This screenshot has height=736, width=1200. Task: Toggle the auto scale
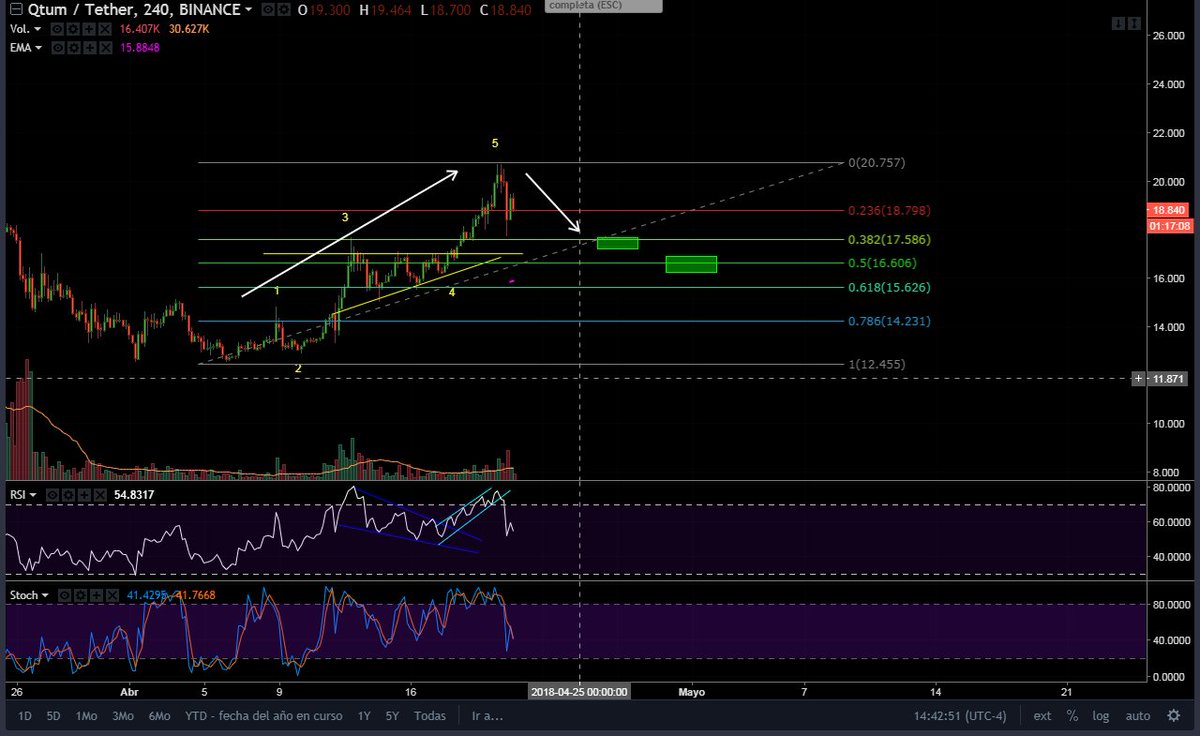(1138, 716)
